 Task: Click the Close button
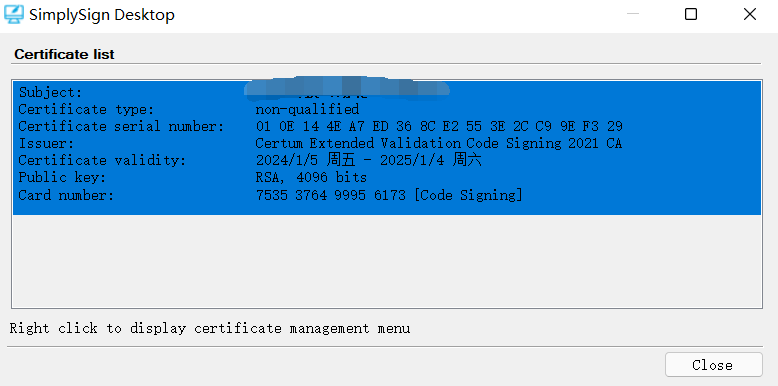(713, 365)
